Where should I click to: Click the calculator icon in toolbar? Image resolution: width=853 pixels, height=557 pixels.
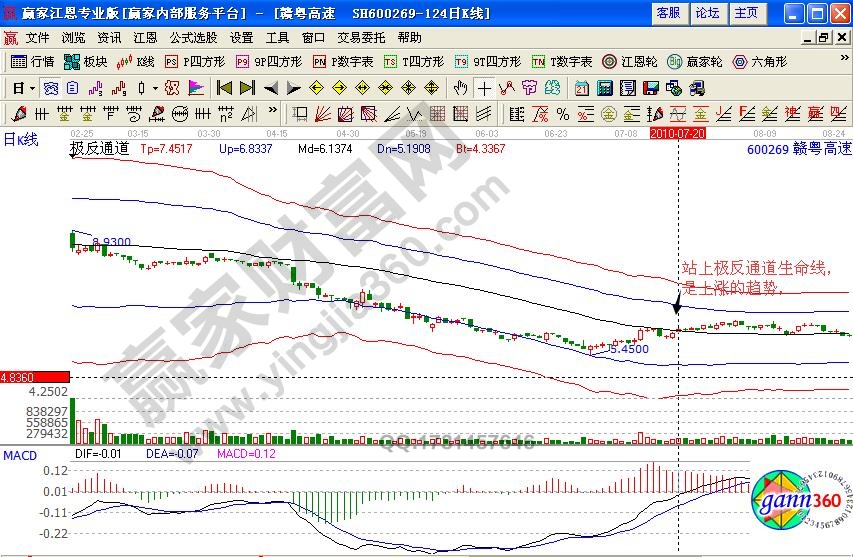(605, 87)
